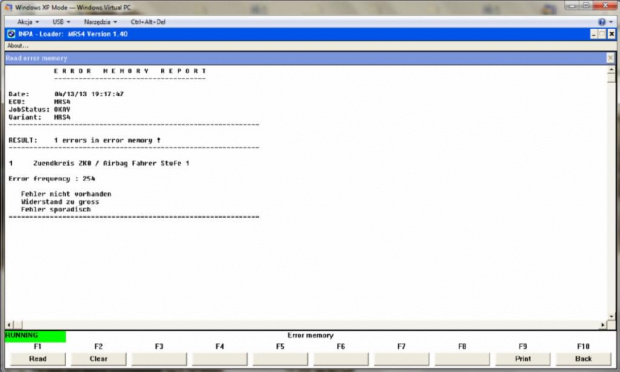Click the horizontal scrollbar left arrow
The image size is (620, 372).
tap(9, 325)
